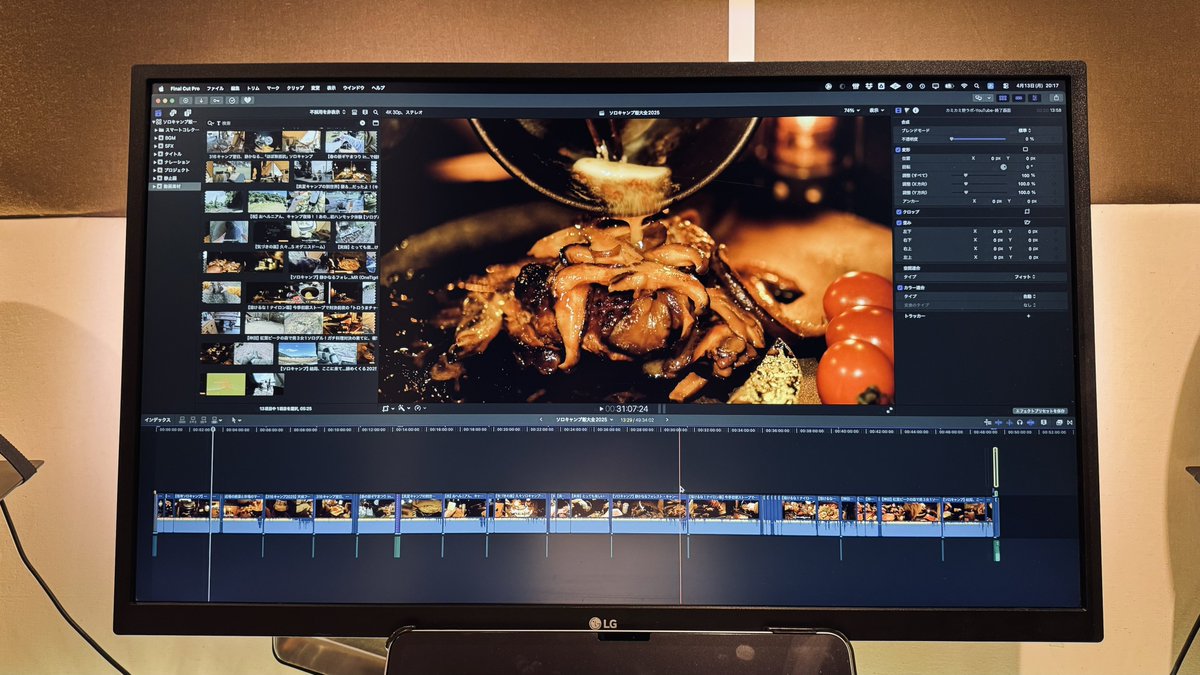Select the green clip thumbnail in browser
Viewport: 1200px width, 675px height.
226,383
